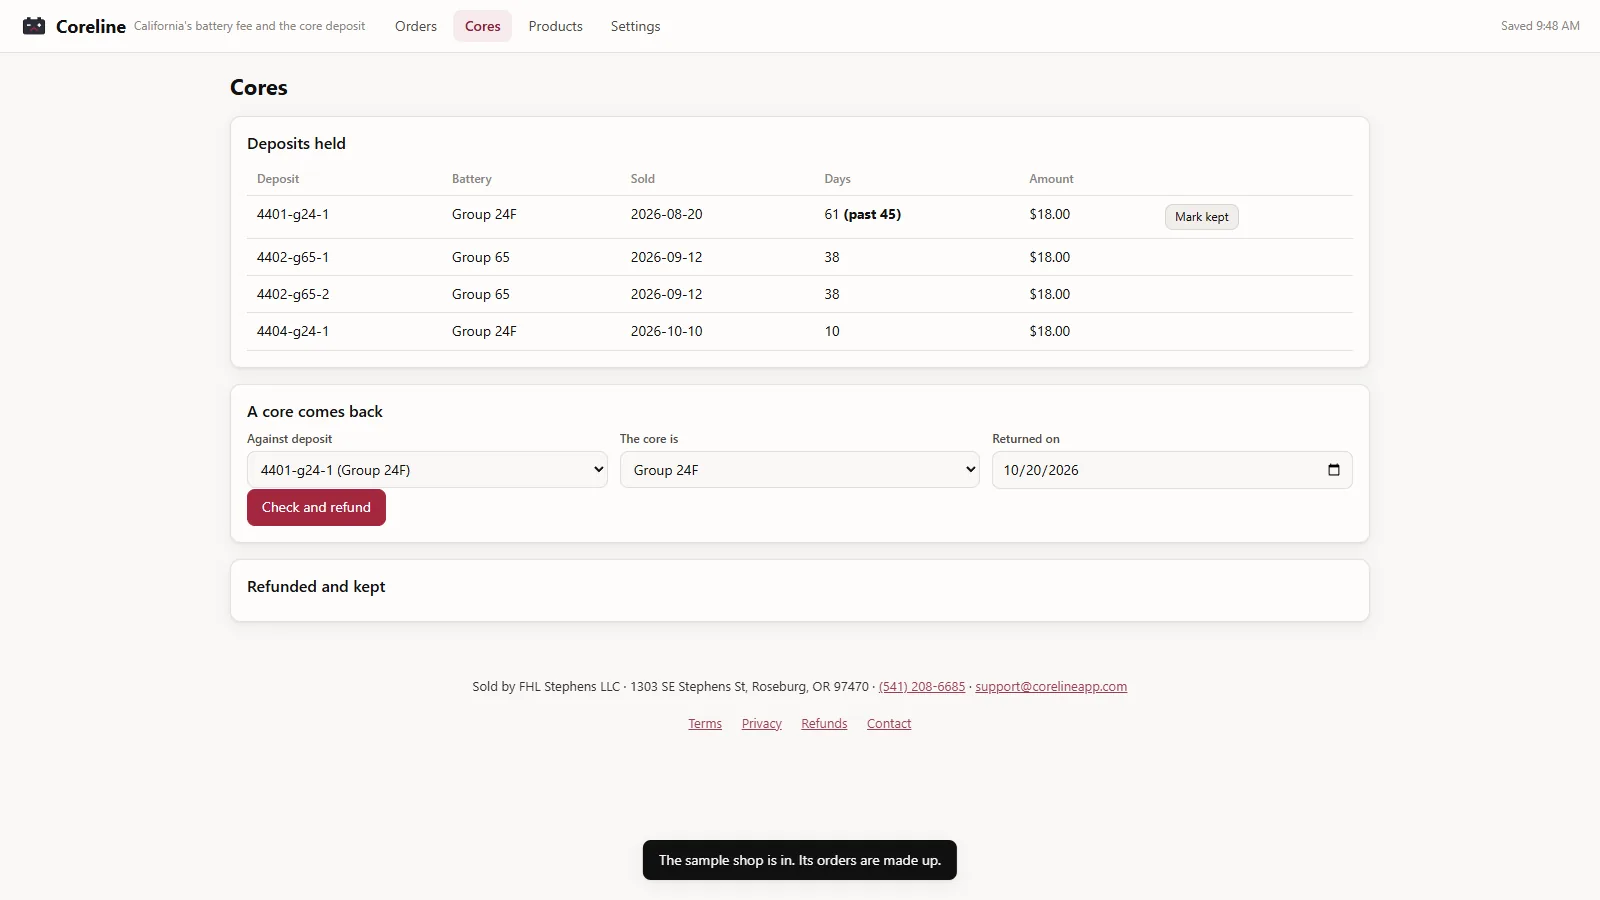Viewport: 1600px width, 900px height.
Task: Mark deposit 4401-g24-1 as kept
Action: (x=1201, y=217)
